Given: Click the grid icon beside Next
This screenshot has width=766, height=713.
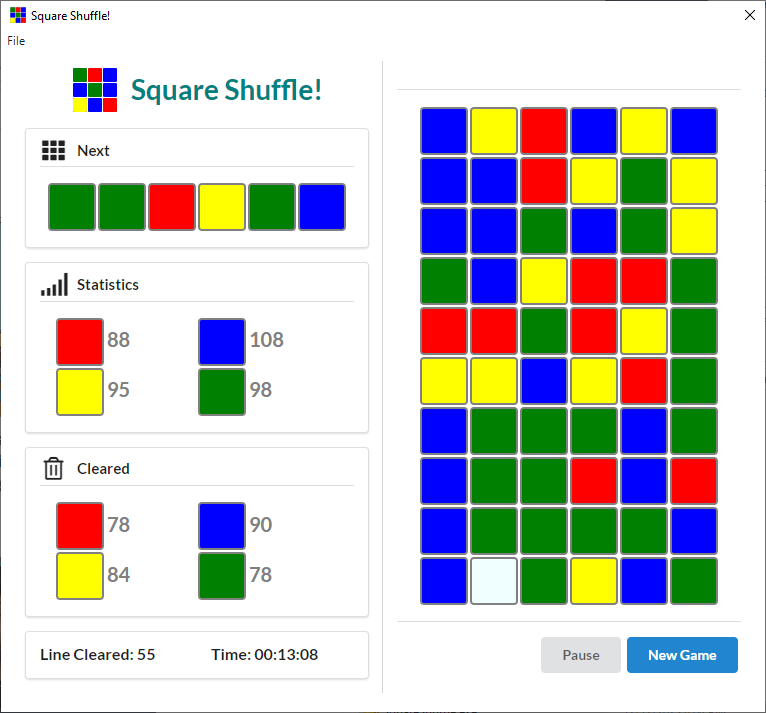Looking at the screenshot, I should 53,151.
